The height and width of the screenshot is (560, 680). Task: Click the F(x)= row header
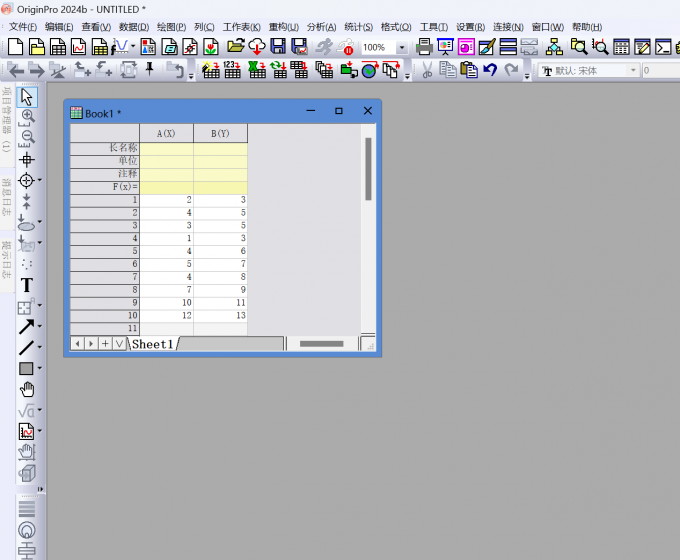click(x=105, y=187)
